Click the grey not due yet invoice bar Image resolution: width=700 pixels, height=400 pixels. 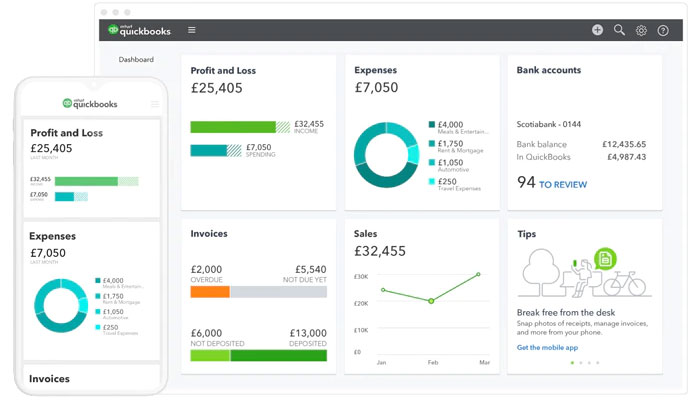279,292
